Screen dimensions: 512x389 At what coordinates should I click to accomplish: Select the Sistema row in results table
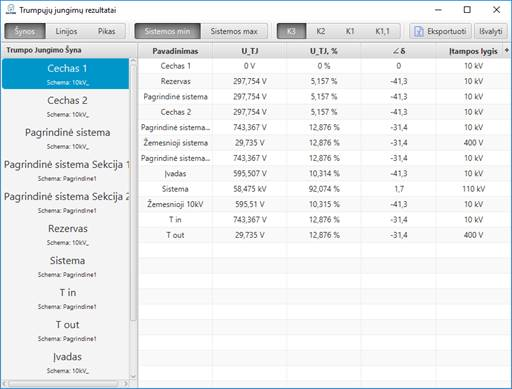tap(323, 189)
